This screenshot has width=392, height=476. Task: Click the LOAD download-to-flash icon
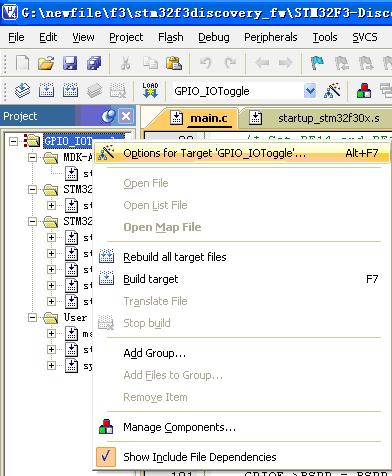tap(150, 90)
